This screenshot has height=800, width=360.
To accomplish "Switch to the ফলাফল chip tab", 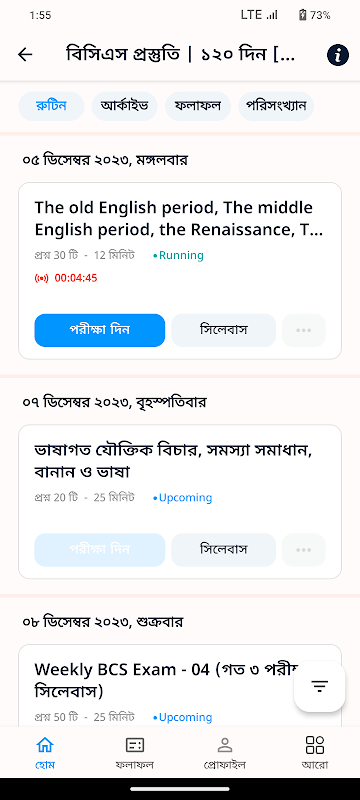I will click(198, 107).
